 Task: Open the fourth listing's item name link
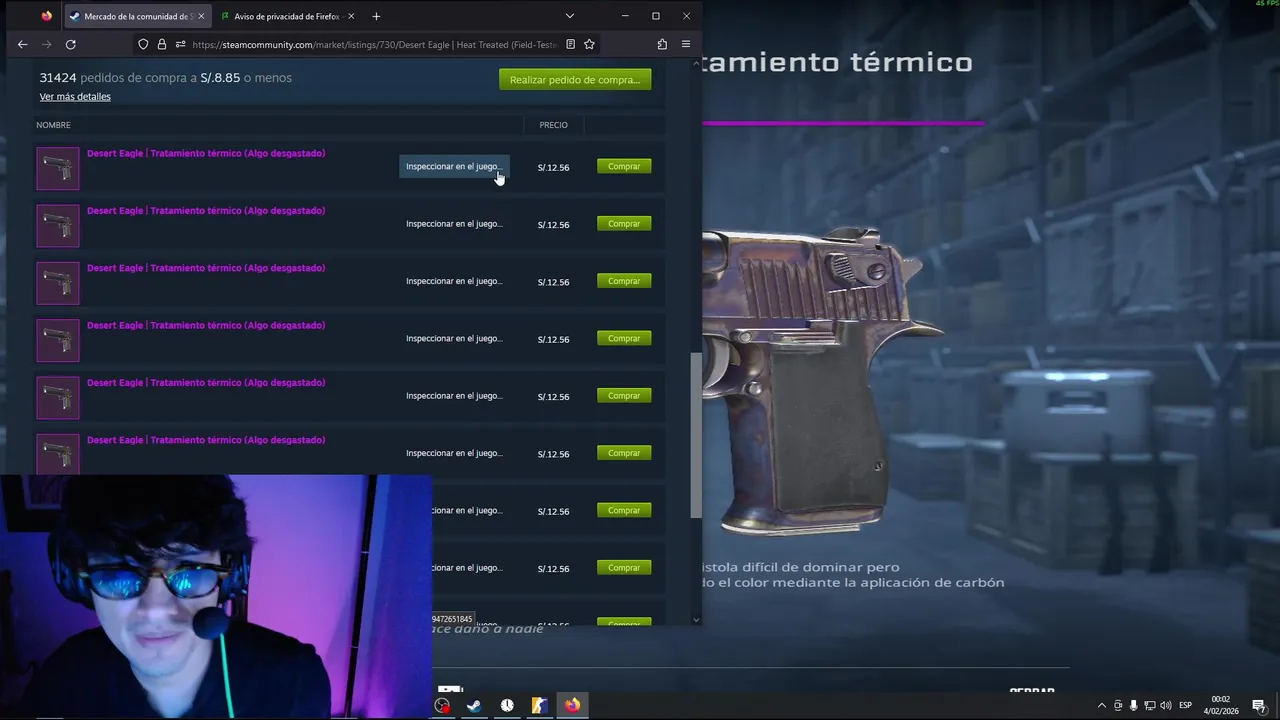click(x=206, y=325)
